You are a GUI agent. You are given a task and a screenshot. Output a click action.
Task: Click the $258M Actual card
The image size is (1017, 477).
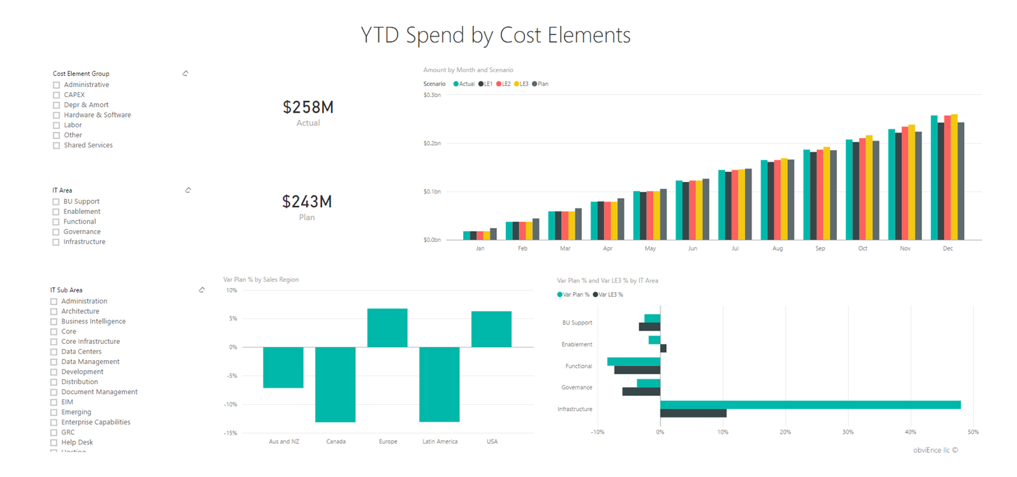pyautogui.click(x=307, y=112)
